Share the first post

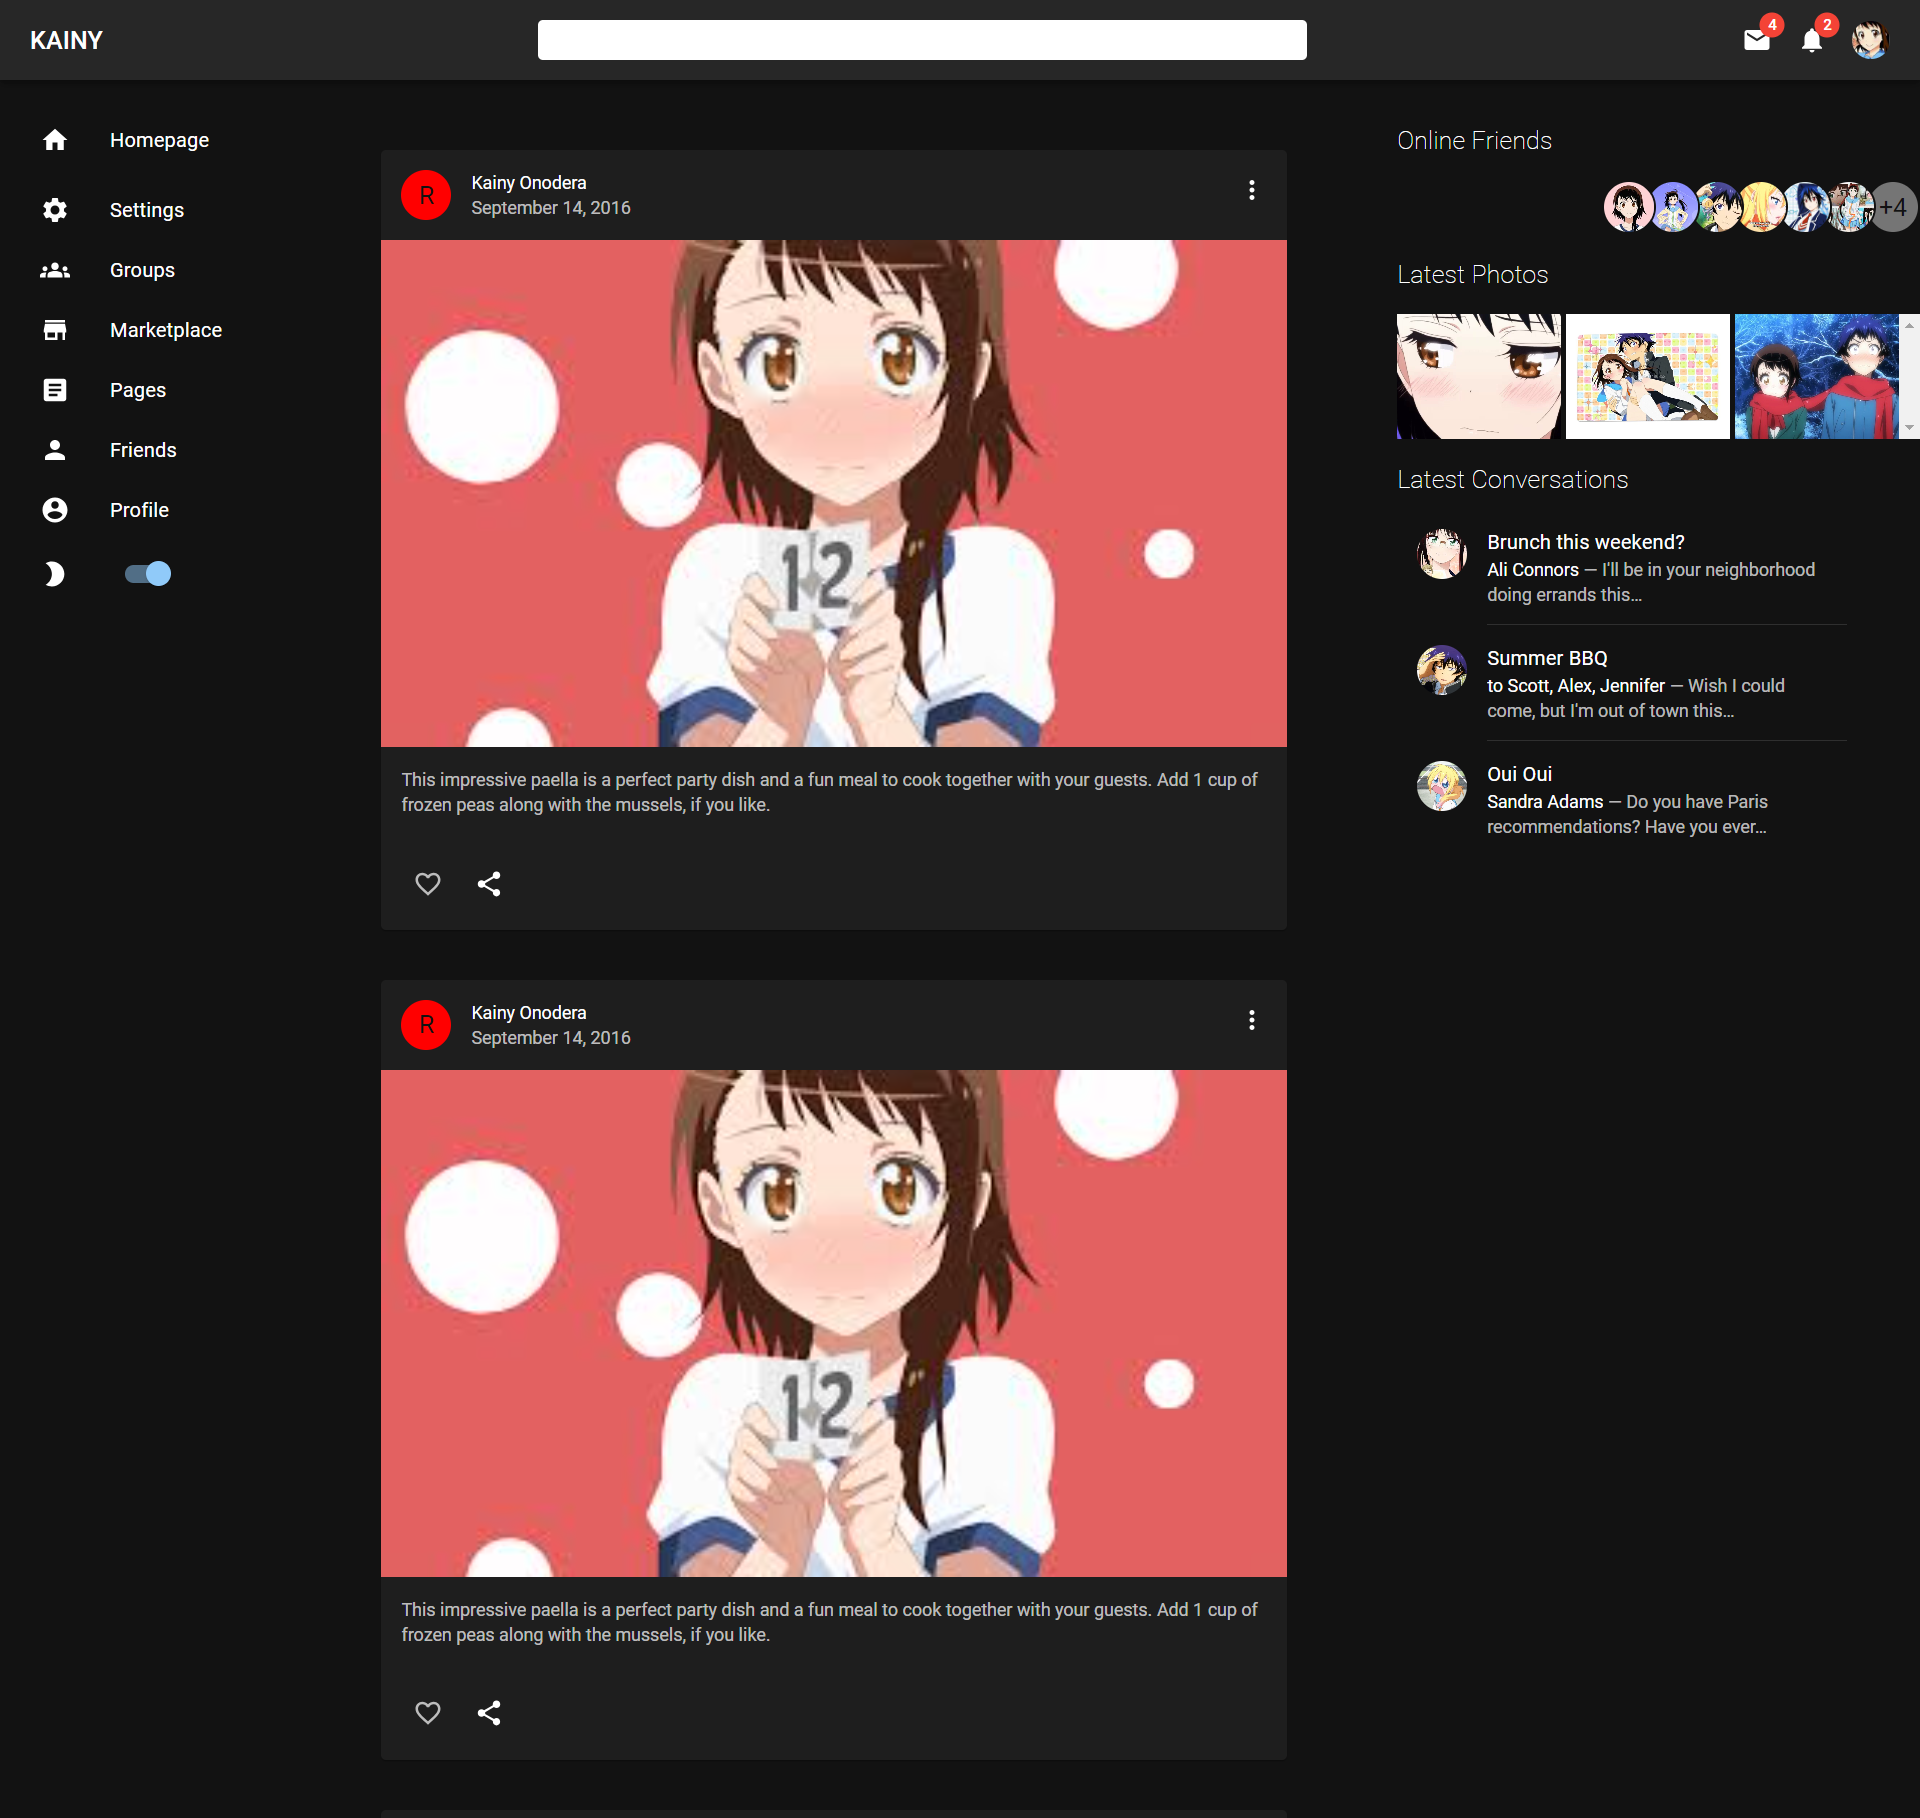(x=489, y=884)
